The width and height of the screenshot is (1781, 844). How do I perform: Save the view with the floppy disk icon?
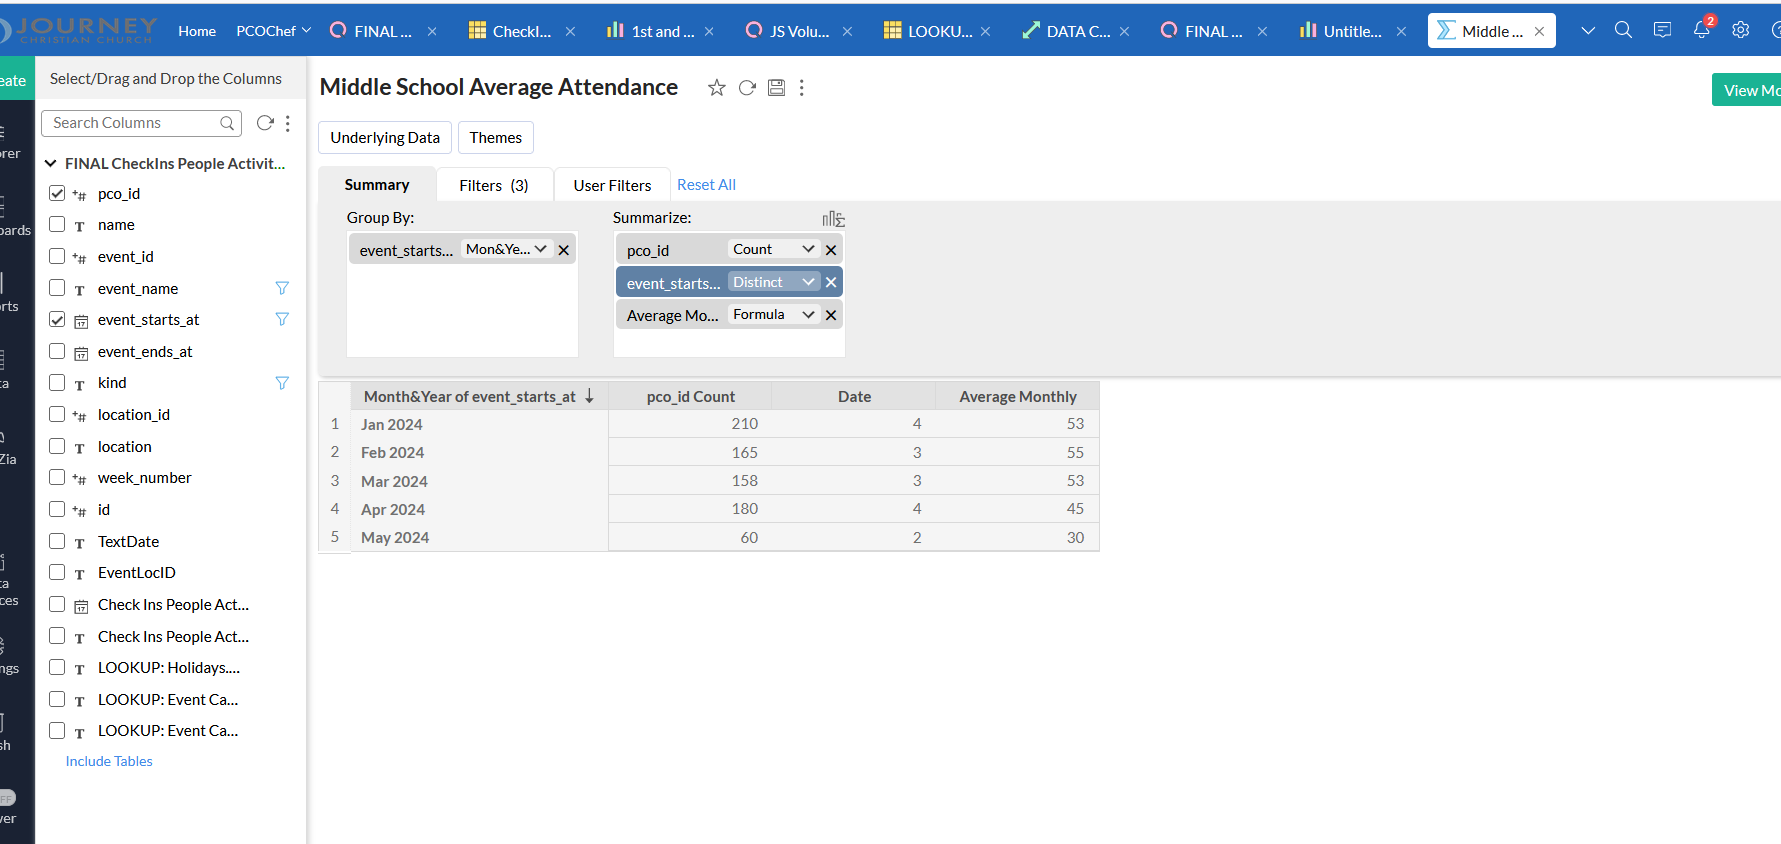[776, 88]
